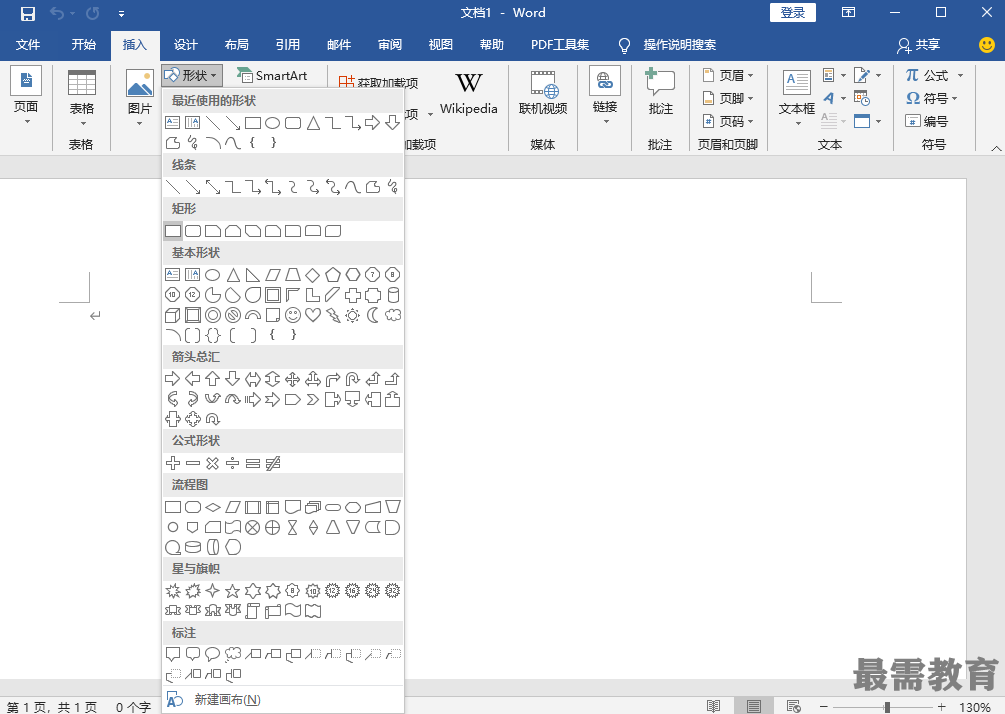Select the plus sign equation shape

[172, 463]
